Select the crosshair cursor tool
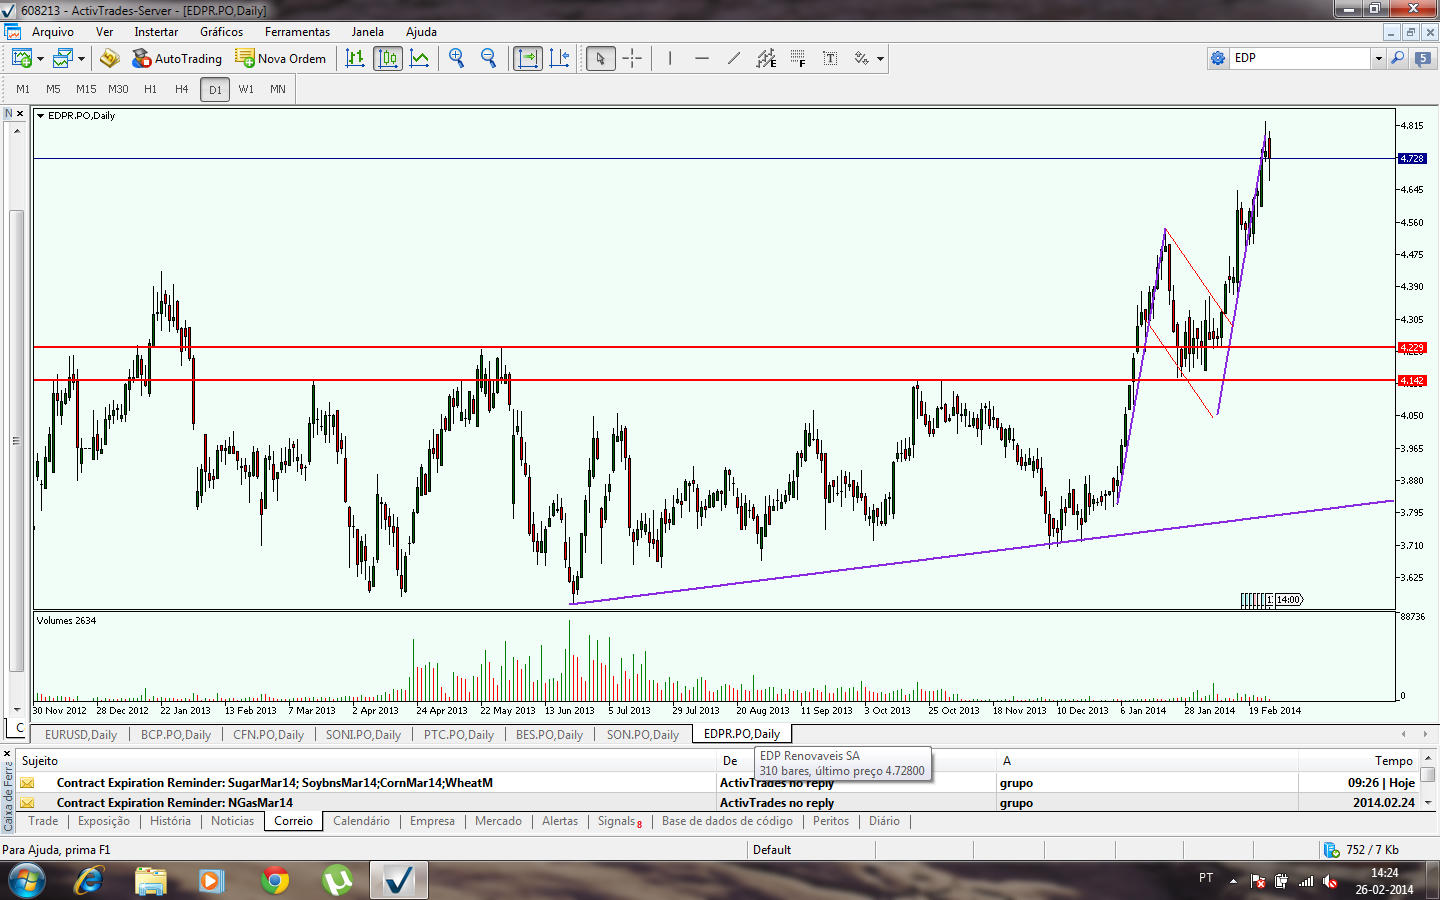Viewport: 1440px width, 900px height. coord(632,59)
